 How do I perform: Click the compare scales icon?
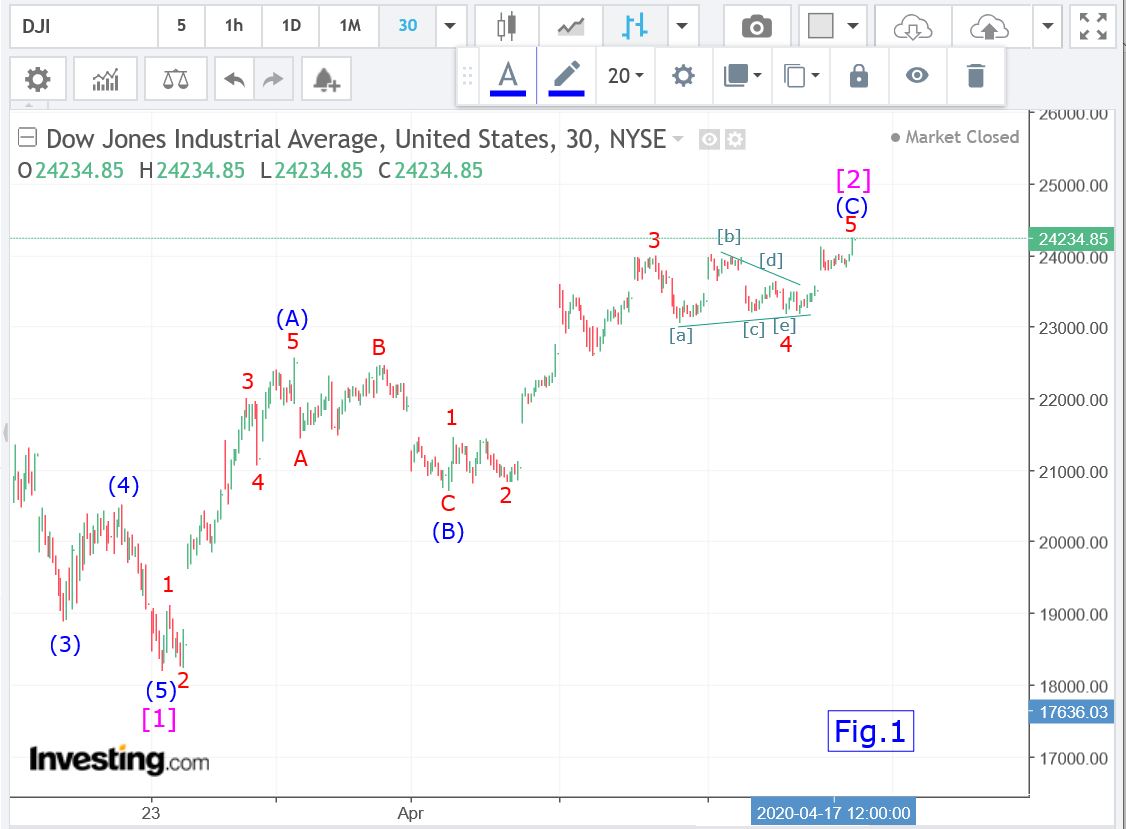[x=175, y=78]
